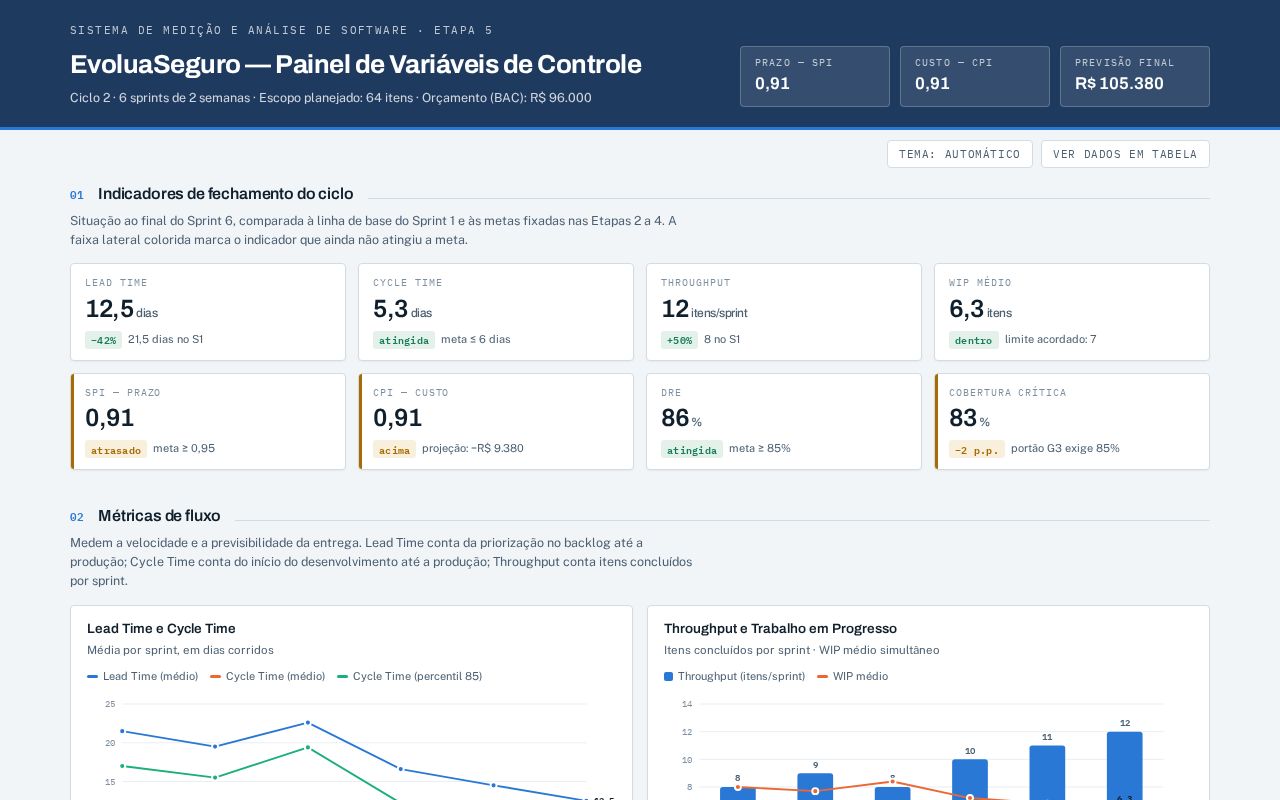Viewport: 1280px width, 800px height.
Task: Click the "+50%" badge in Throughput card
Action: pyautogui.click(x=679, y=340)
